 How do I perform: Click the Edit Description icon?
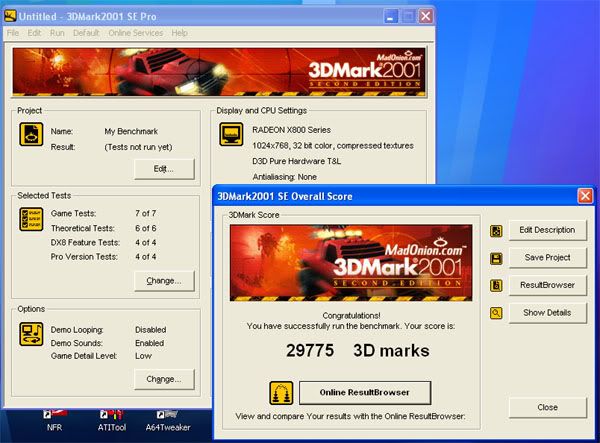coord(496,231)
